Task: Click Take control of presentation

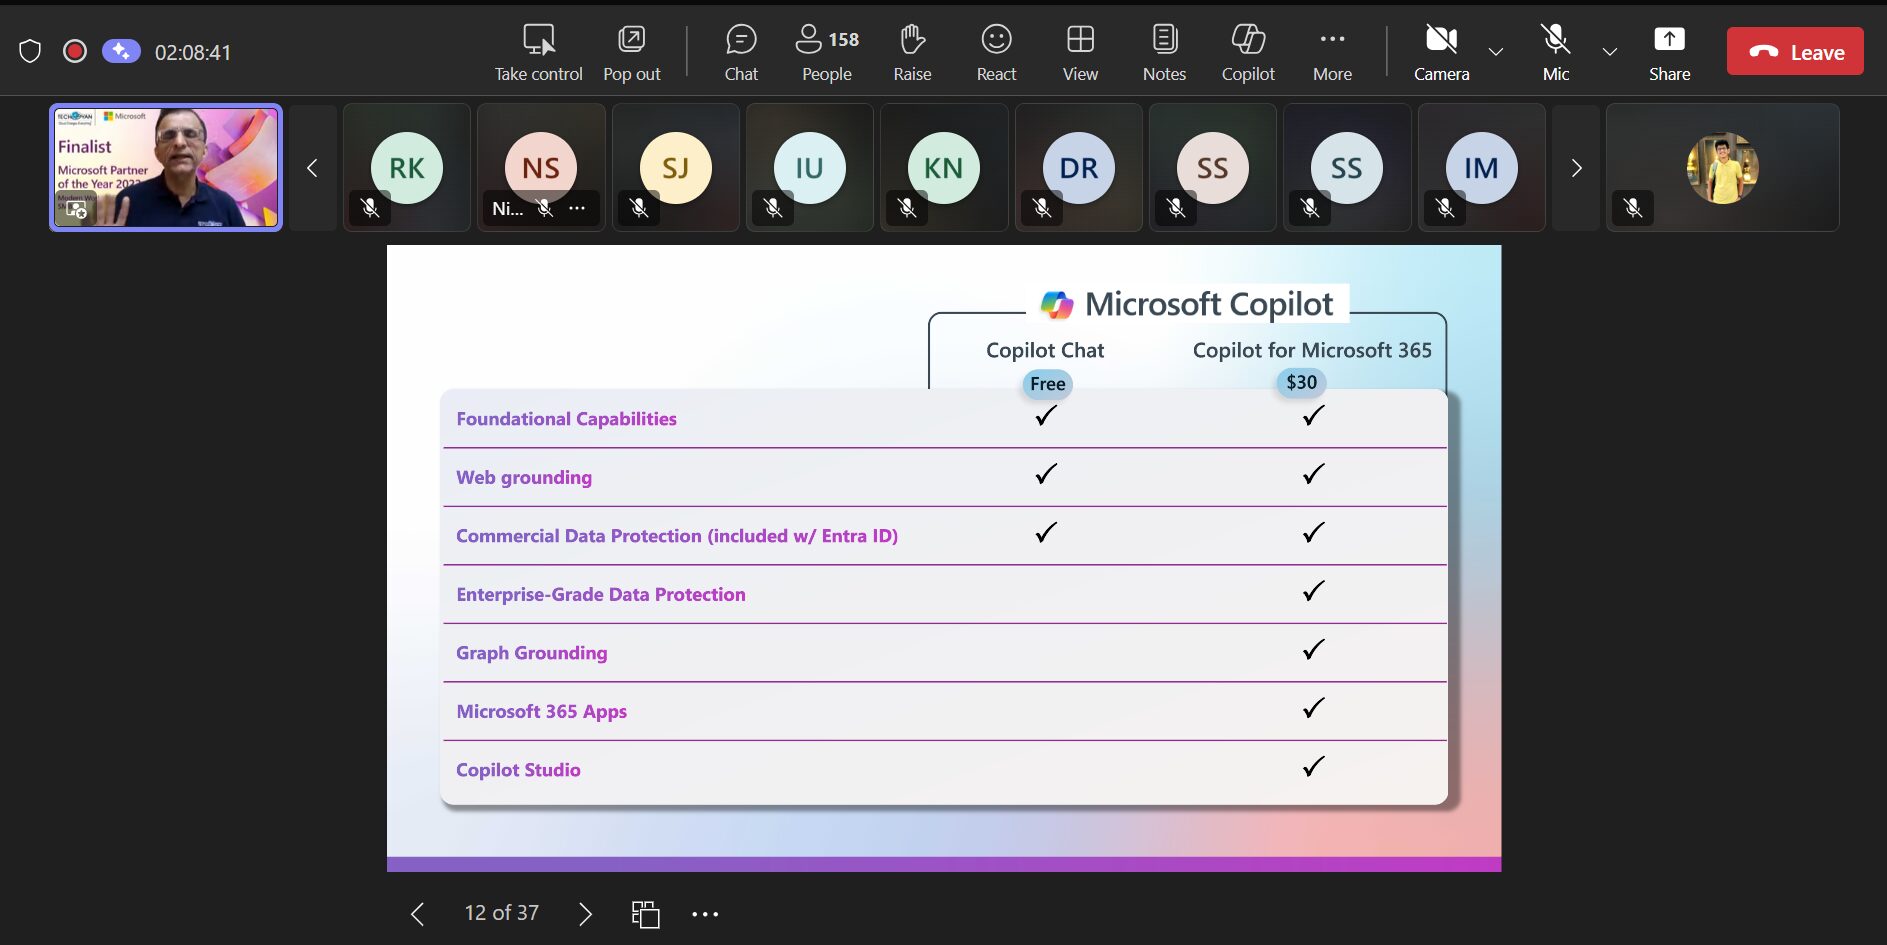Action: point(538,52)
